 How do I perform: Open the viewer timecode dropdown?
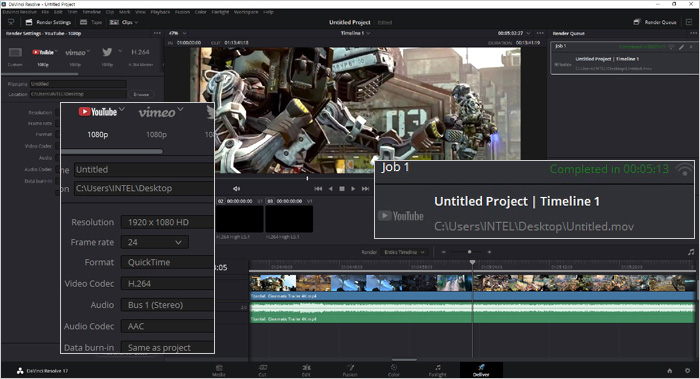pyautogui.click(x=514, y=33)
